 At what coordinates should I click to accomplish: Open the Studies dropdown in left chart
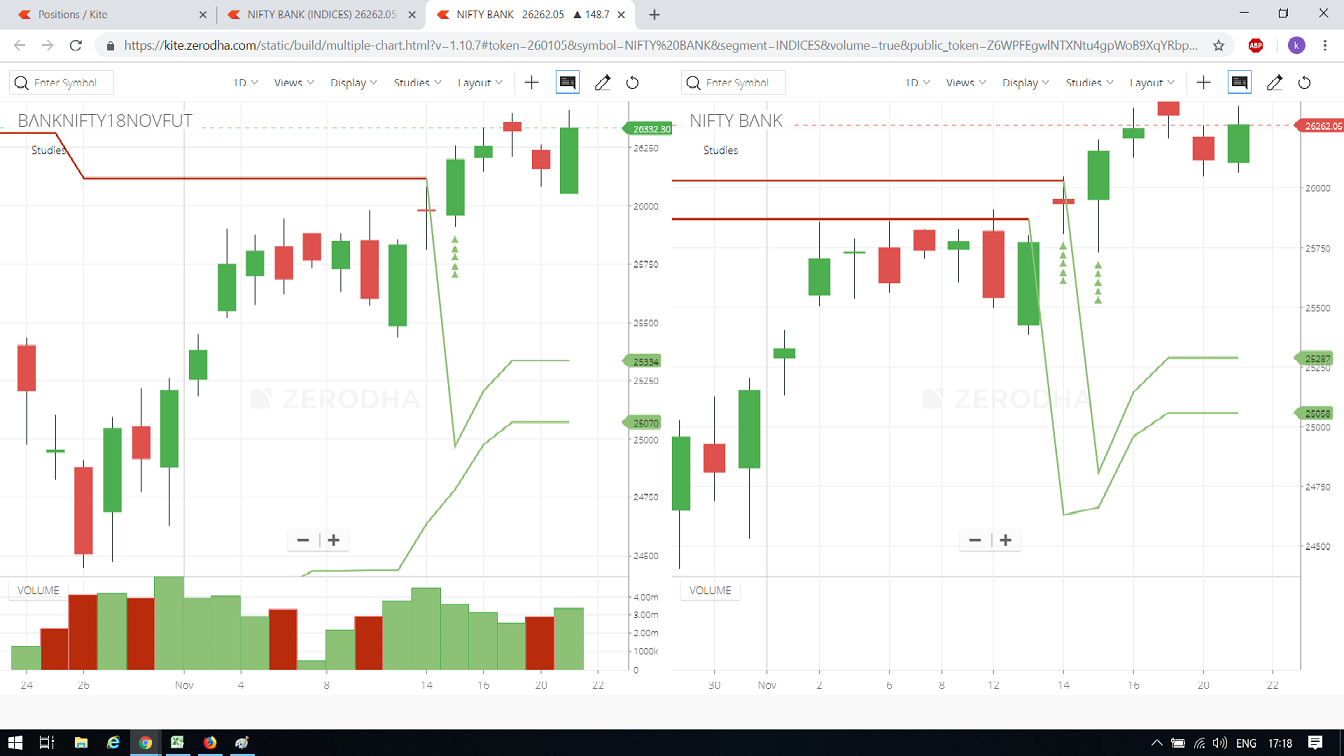[417, 83]
